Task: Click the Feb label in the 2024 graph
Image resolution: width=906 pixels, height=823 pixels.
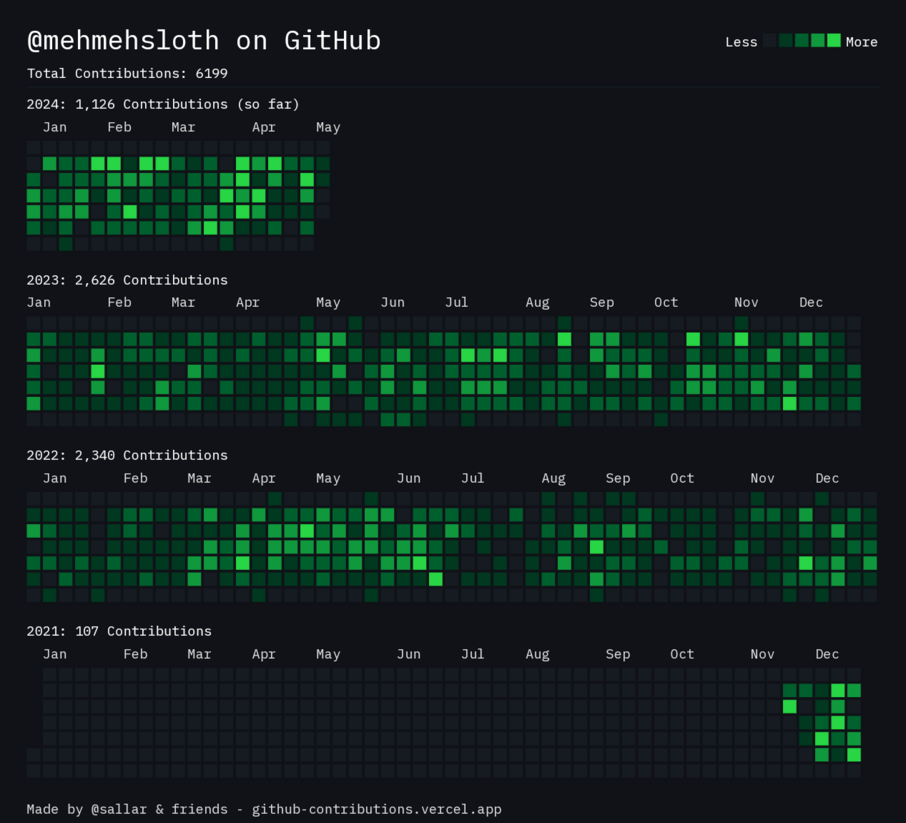Action: tap(120, 127)
